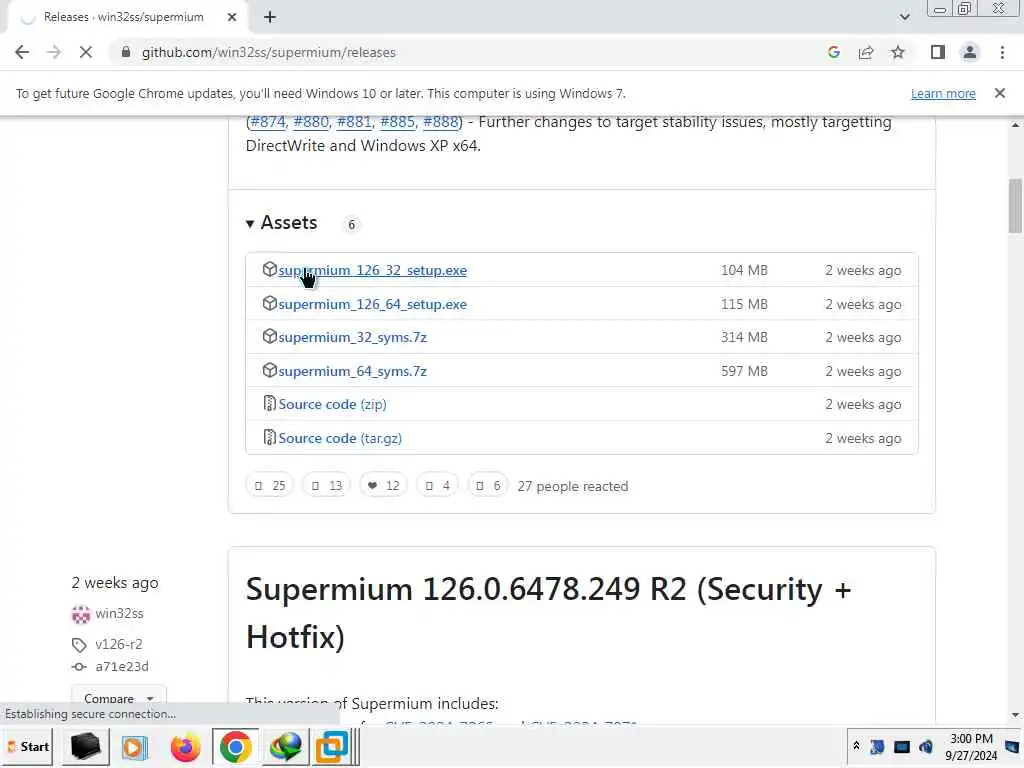
Task: Open the globe download manager taskbar icon
Action: coord(285,746)
